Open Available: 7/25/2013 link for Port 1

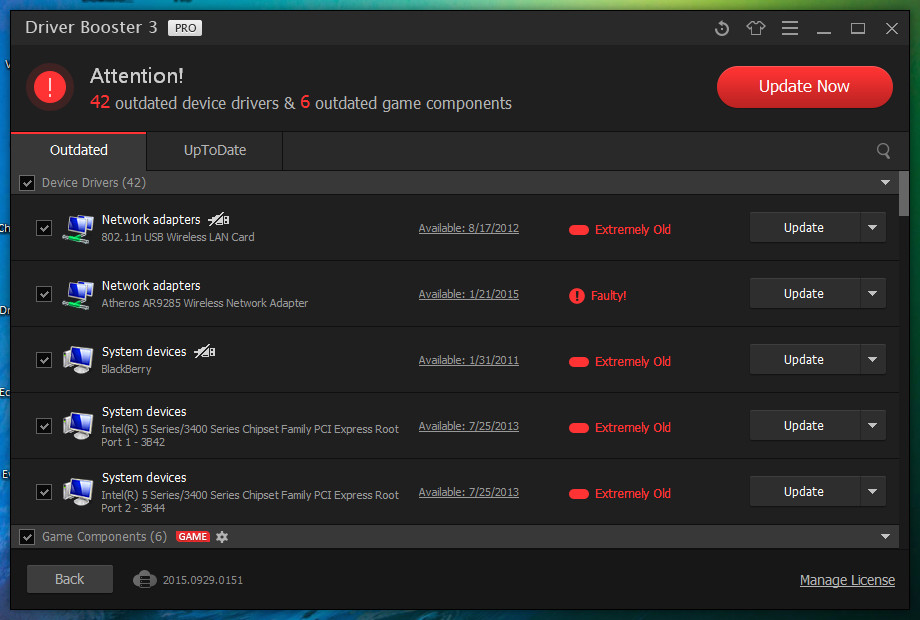(468, 426)
